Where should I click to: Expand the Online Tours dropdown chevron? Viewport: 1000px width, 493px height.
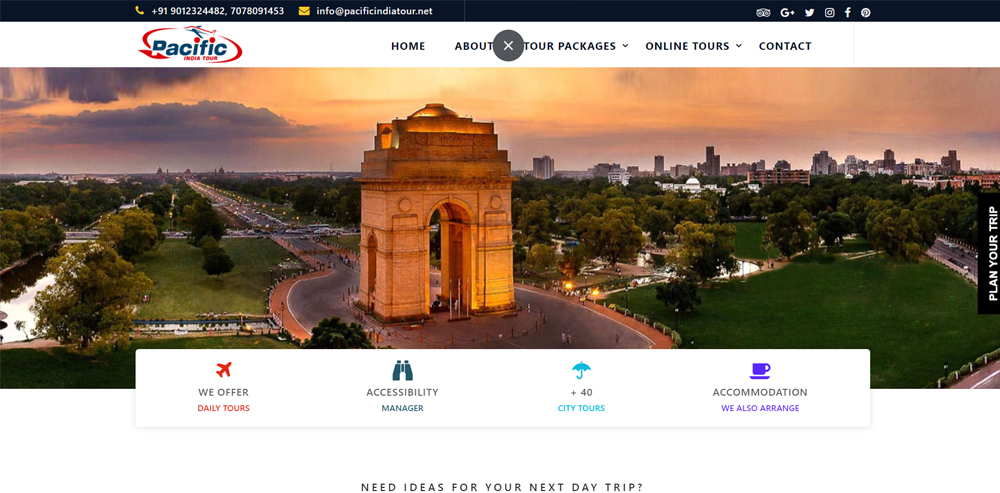click(739, 45)
